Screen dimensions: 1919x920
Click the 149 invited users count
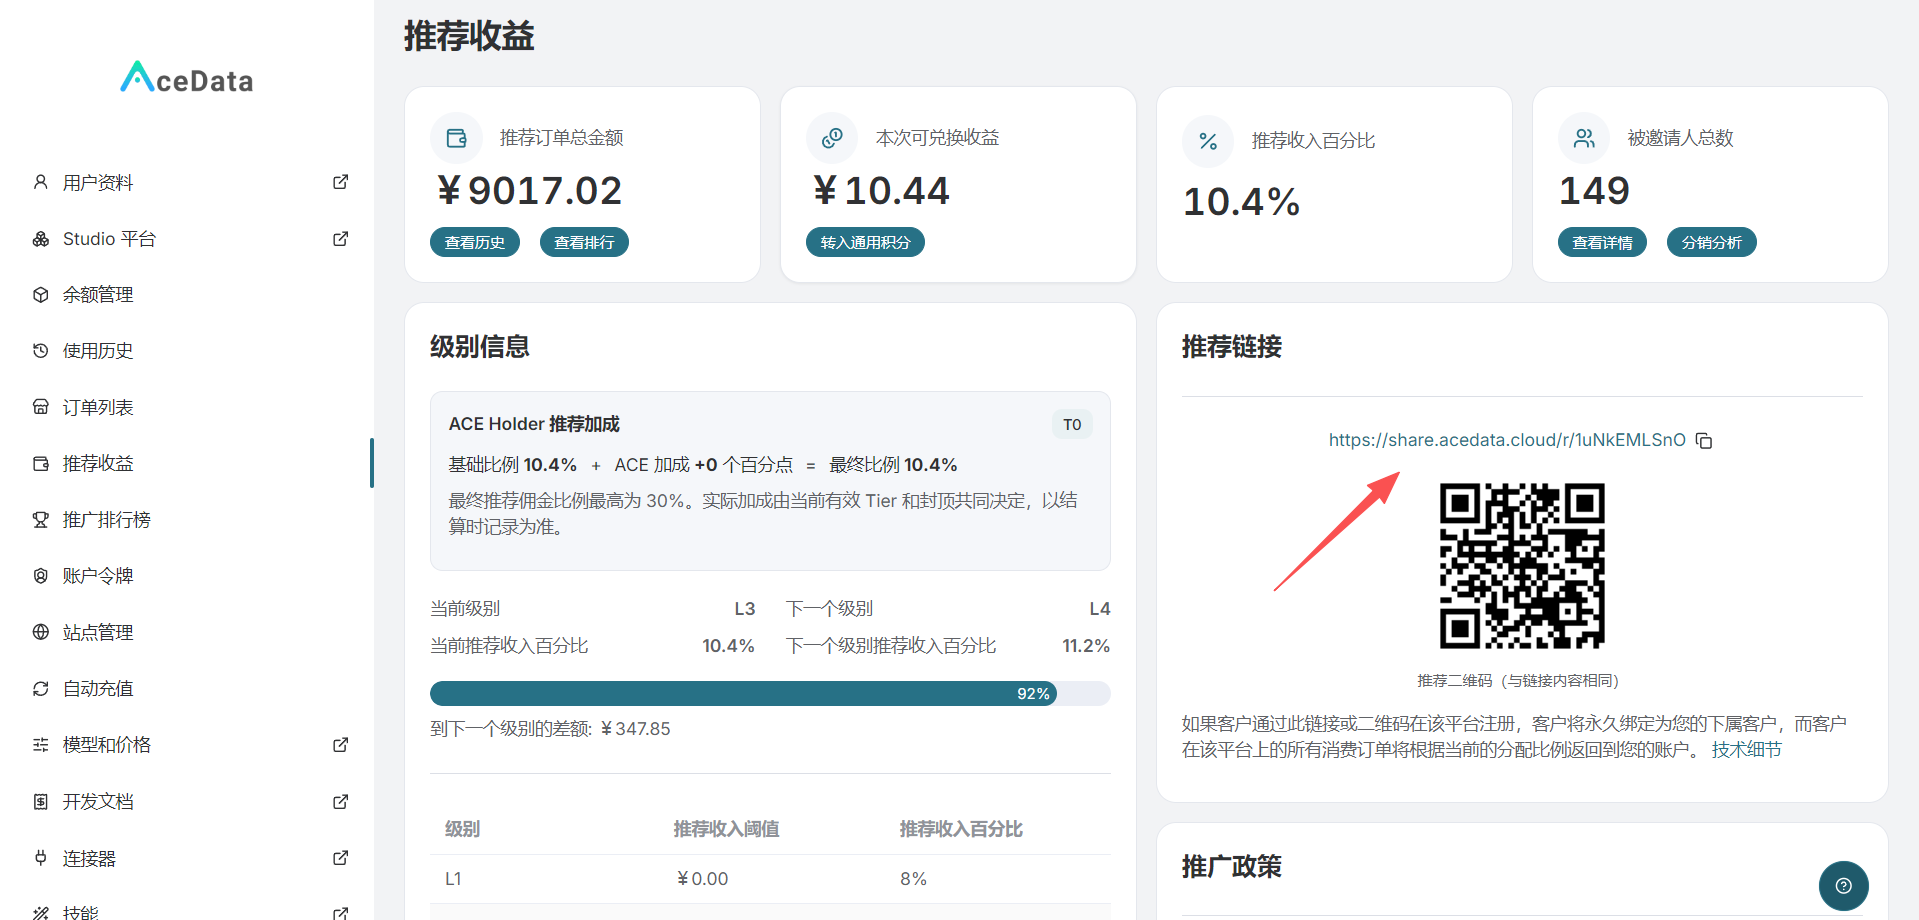[1594, 191]
